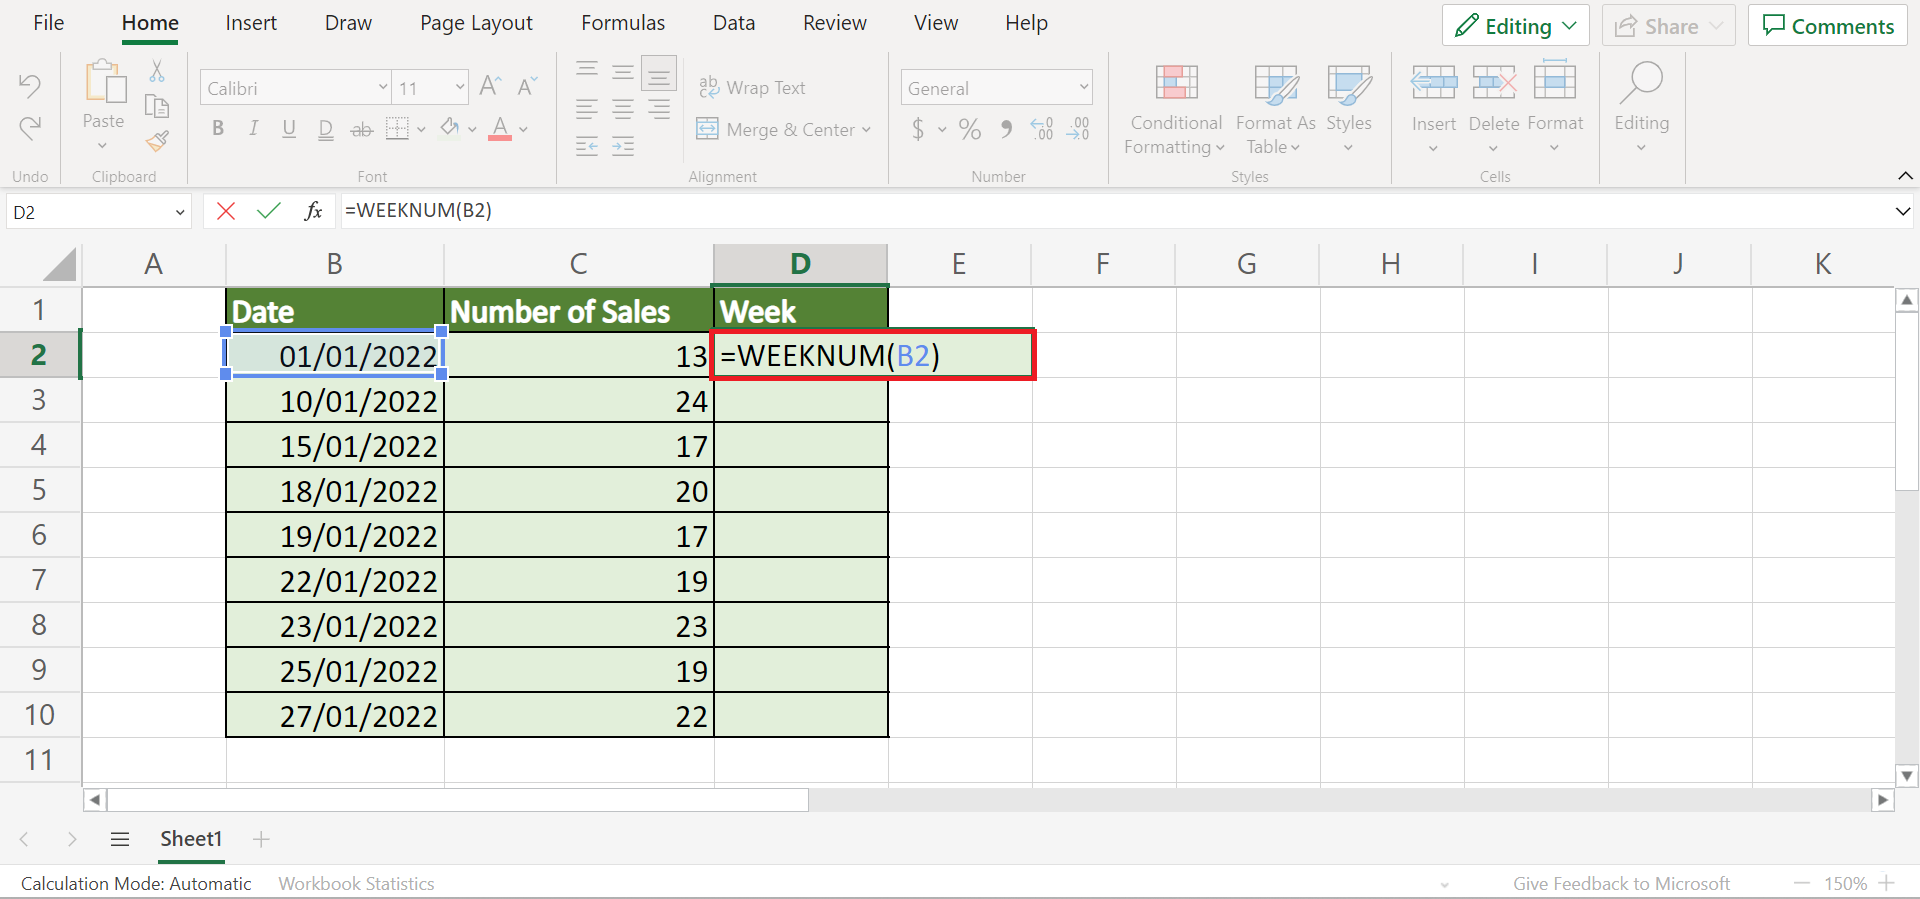Confirm formula with the green checkmark
Image resolution: width=1920 pixels, height=899 pixels.
[x=268, y=211]
